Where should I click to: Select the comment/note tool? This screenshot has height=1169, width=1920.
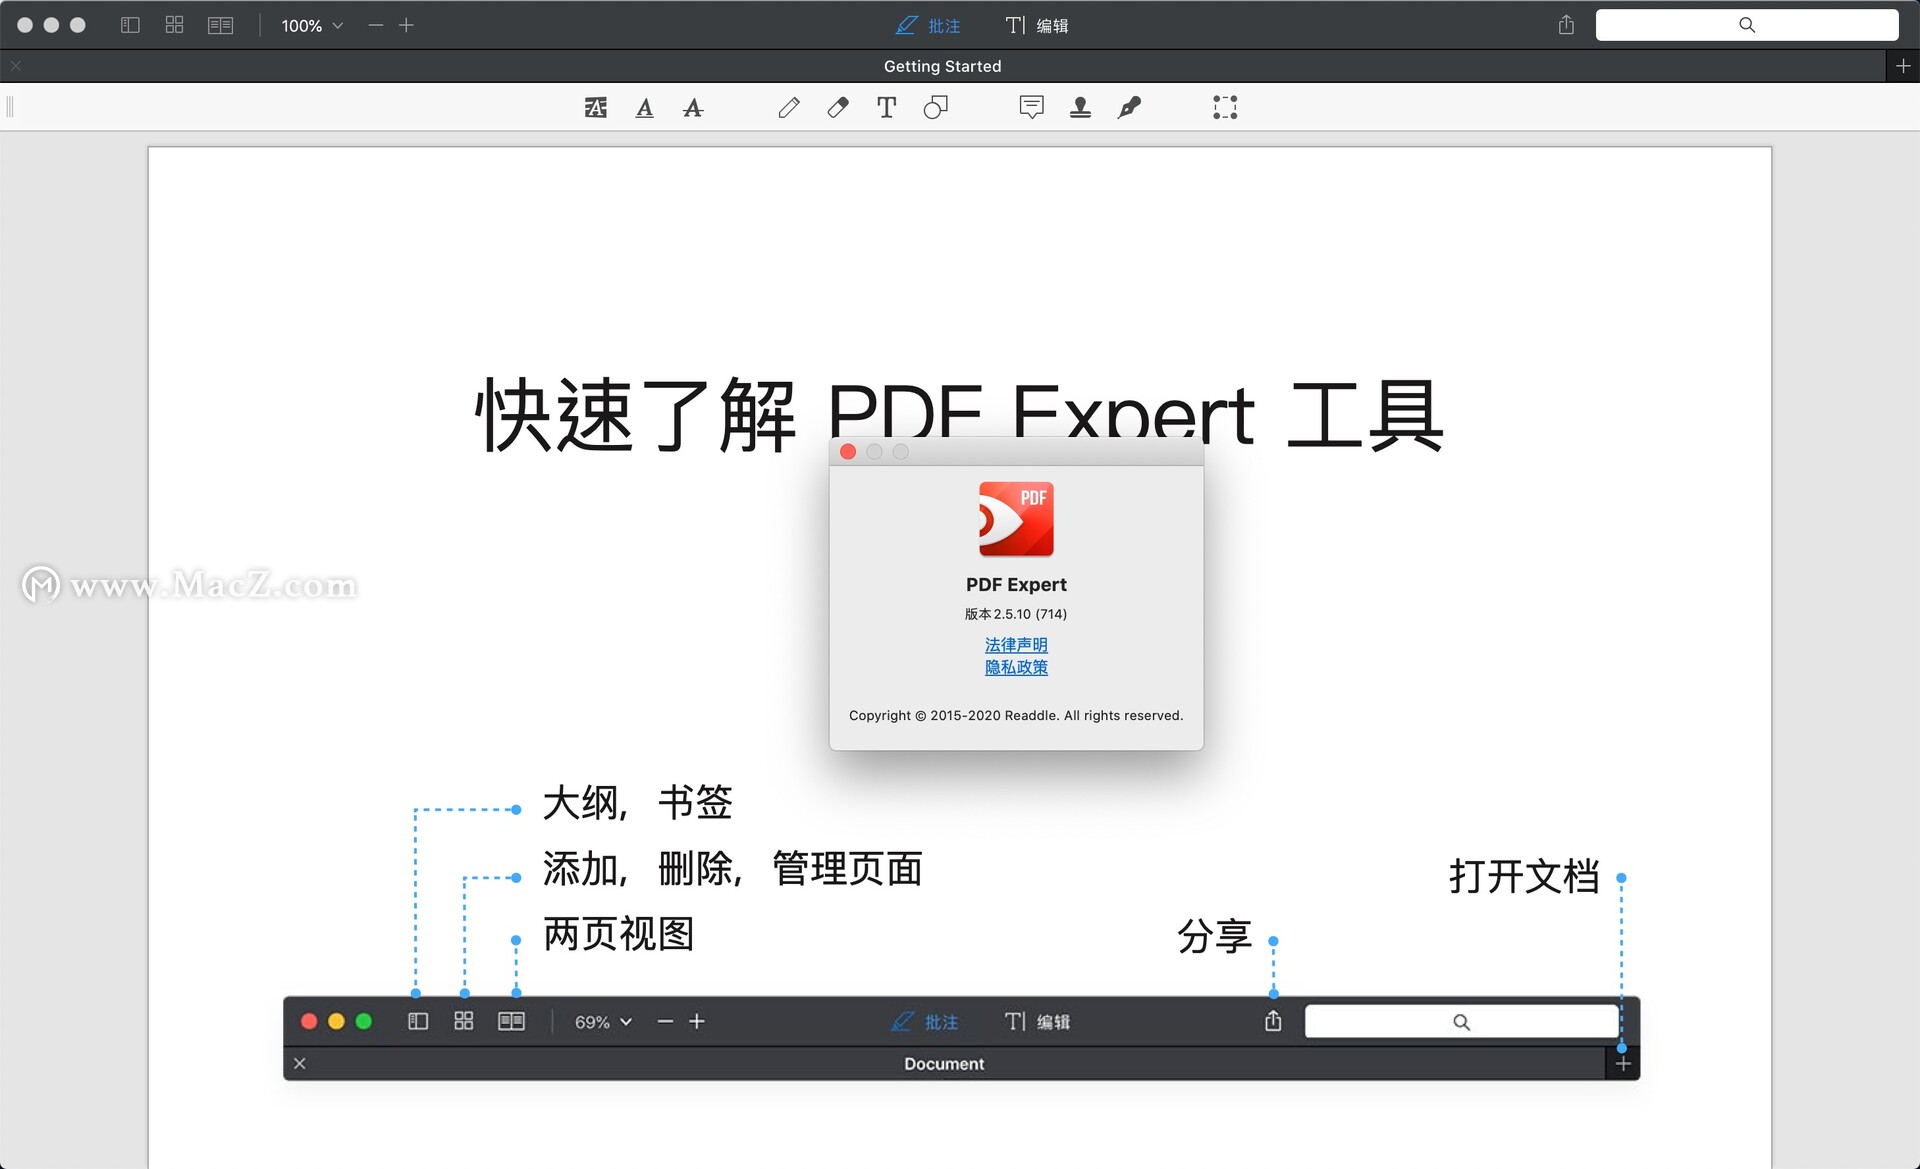click(1029, 107)
